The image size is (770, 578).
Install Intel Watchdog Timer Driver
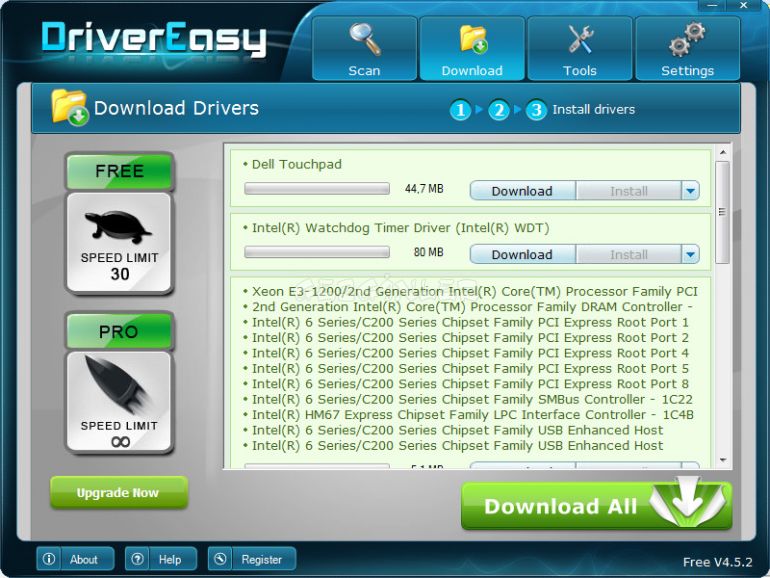629,254
